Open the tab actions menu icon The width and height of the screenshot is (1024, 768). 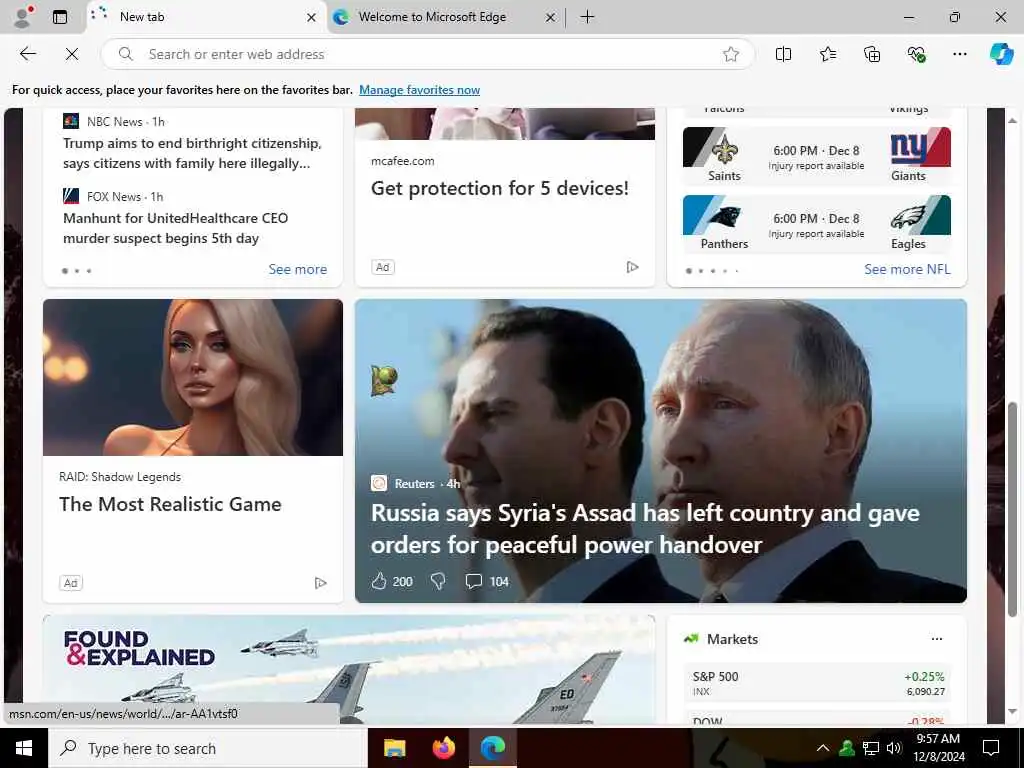click(60, 17)
